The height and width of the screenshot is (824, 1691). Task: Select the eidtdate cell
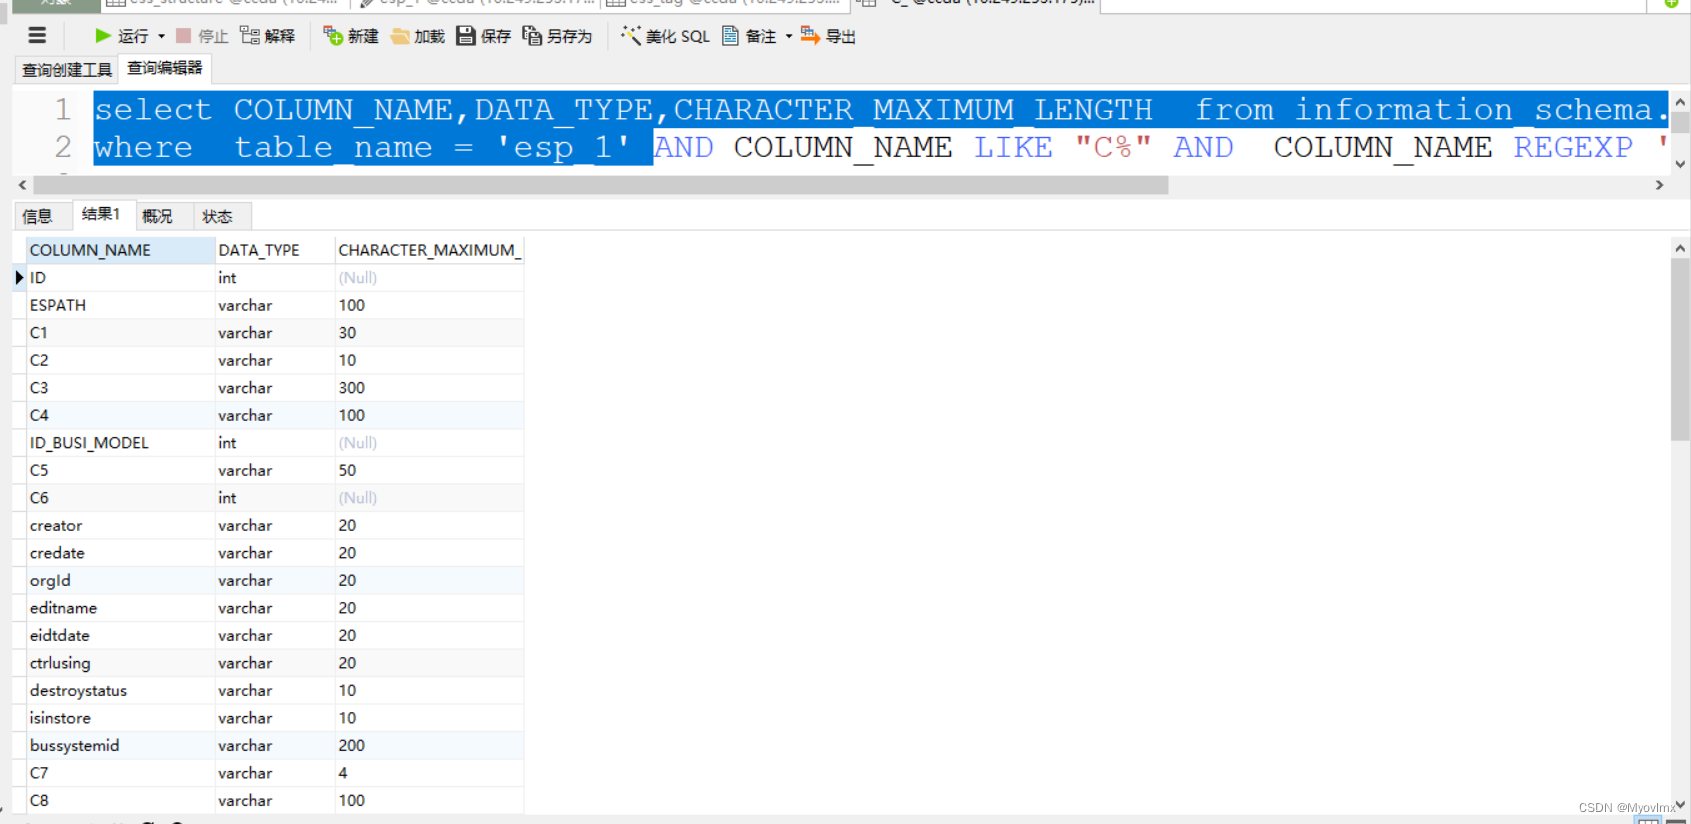(x=119, y=635)
